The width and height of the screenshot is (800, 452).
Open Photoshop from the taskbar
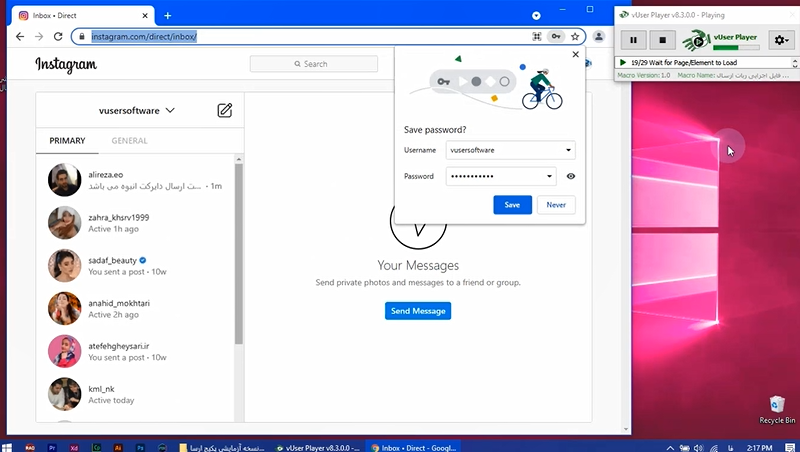coord(140,447)
